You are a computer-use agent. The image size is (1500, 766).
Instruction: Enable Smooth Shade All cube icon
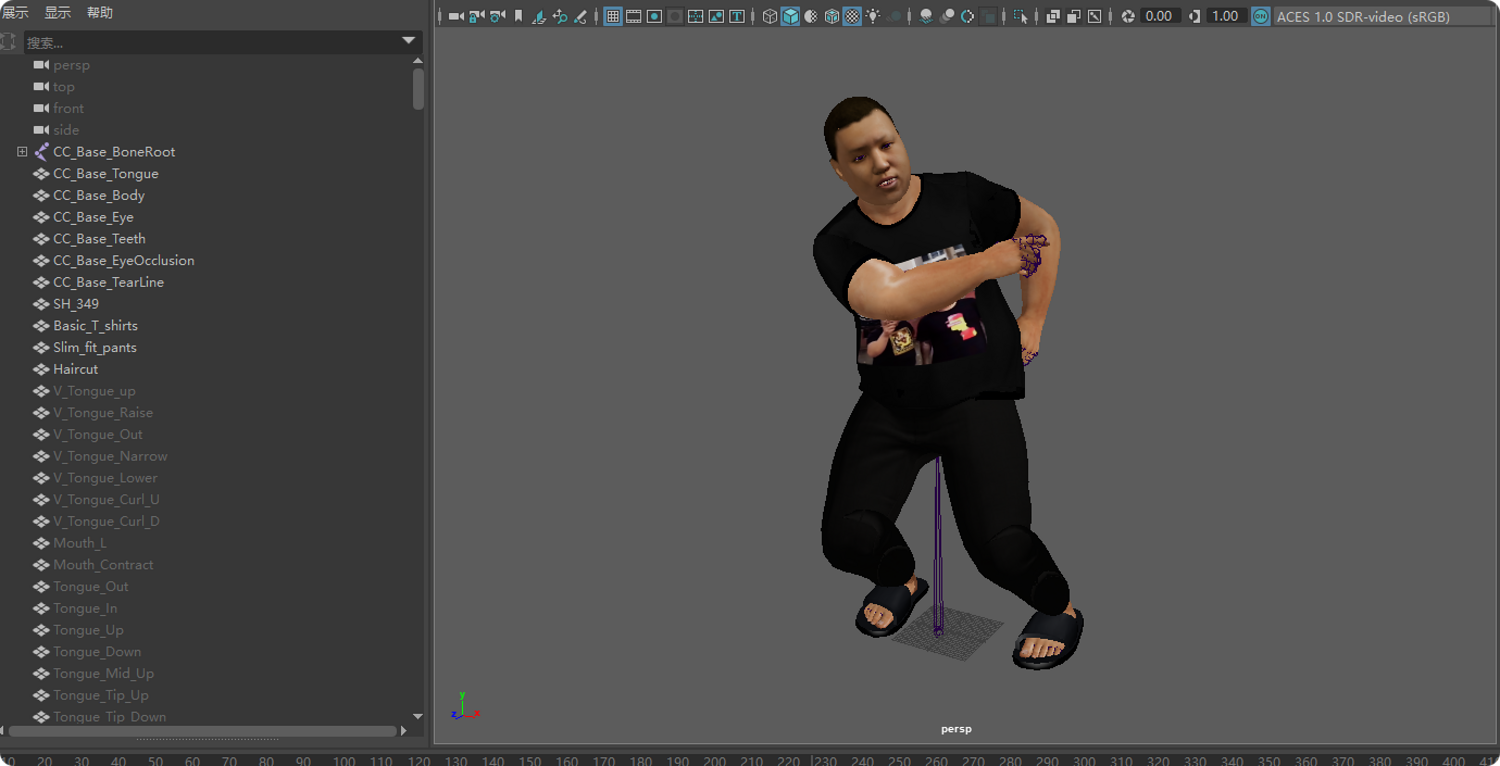(790, 16)
